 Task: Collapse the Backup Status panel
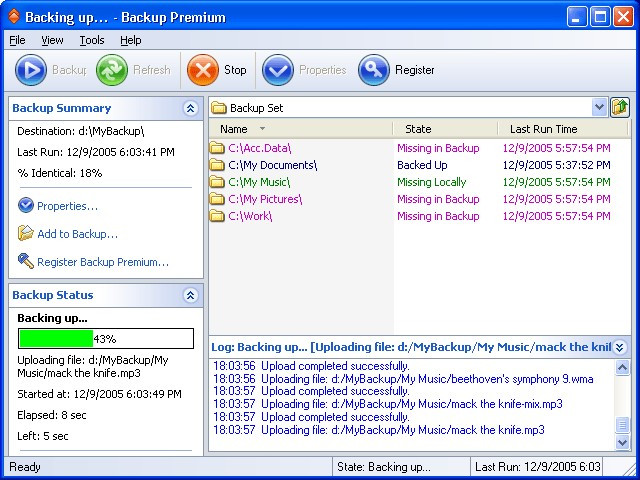click(x=190, y=295)
